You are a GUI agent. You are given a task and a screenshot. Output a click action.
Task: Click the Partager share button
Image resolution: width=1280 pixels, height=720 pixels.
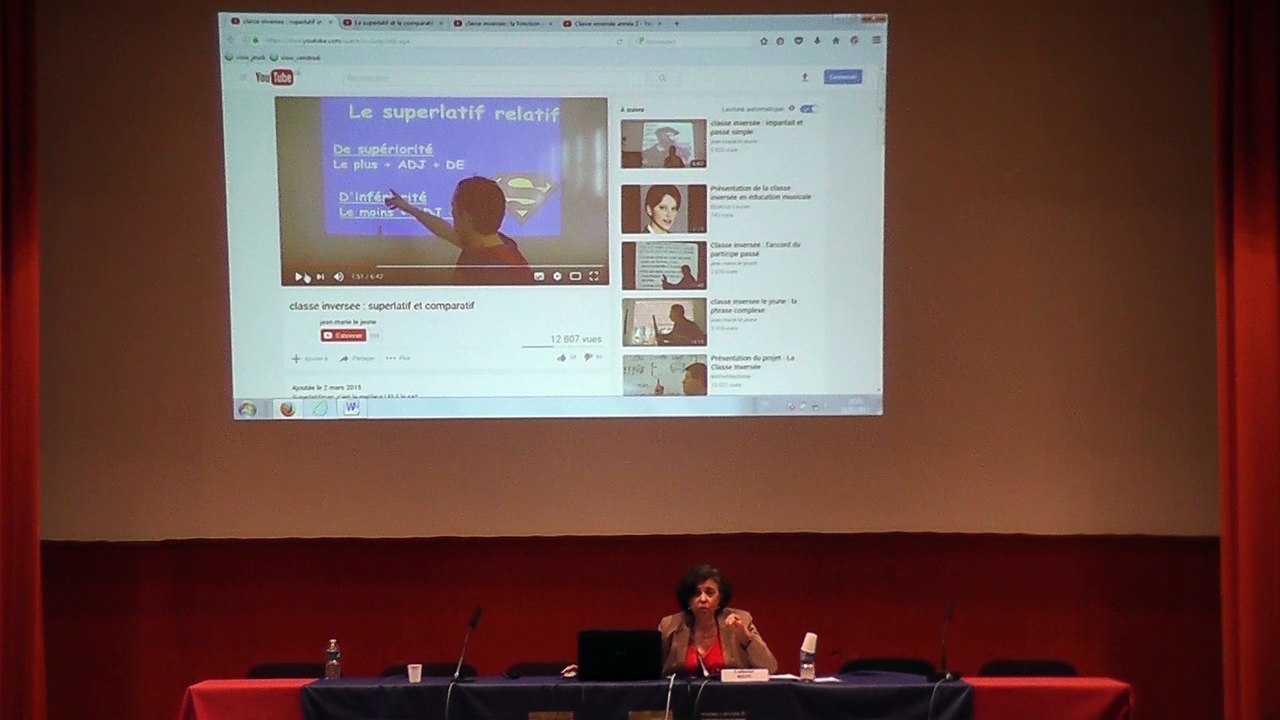pyautogui.click(x=358, y=358)
